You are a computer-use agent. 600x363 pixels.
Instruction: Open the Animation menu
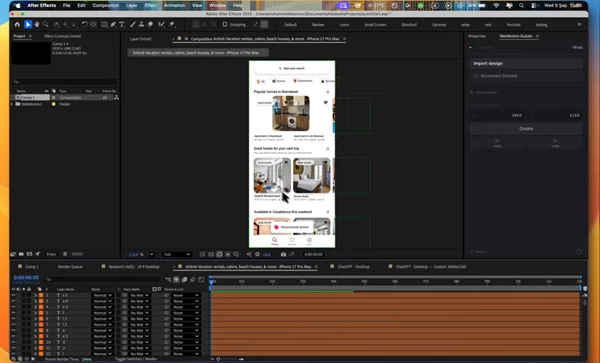pyautogui.click(x=174, y=5)
